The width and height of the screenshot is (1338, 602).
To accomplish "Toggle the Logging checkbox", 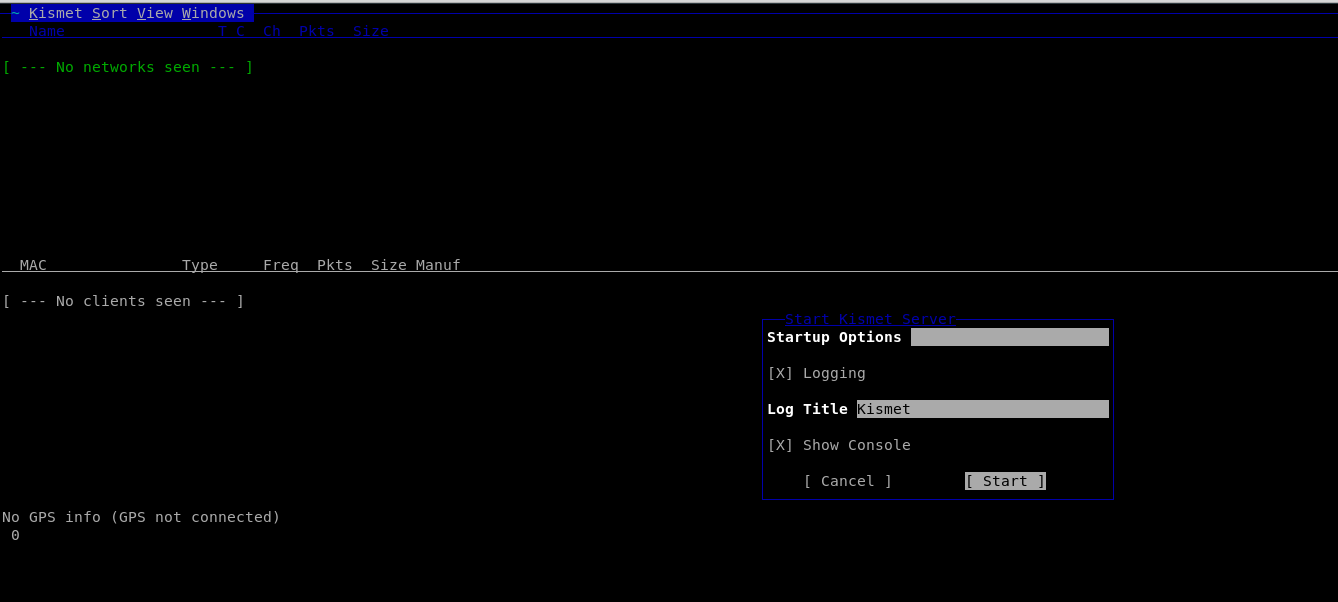I will tap(816, 373).
